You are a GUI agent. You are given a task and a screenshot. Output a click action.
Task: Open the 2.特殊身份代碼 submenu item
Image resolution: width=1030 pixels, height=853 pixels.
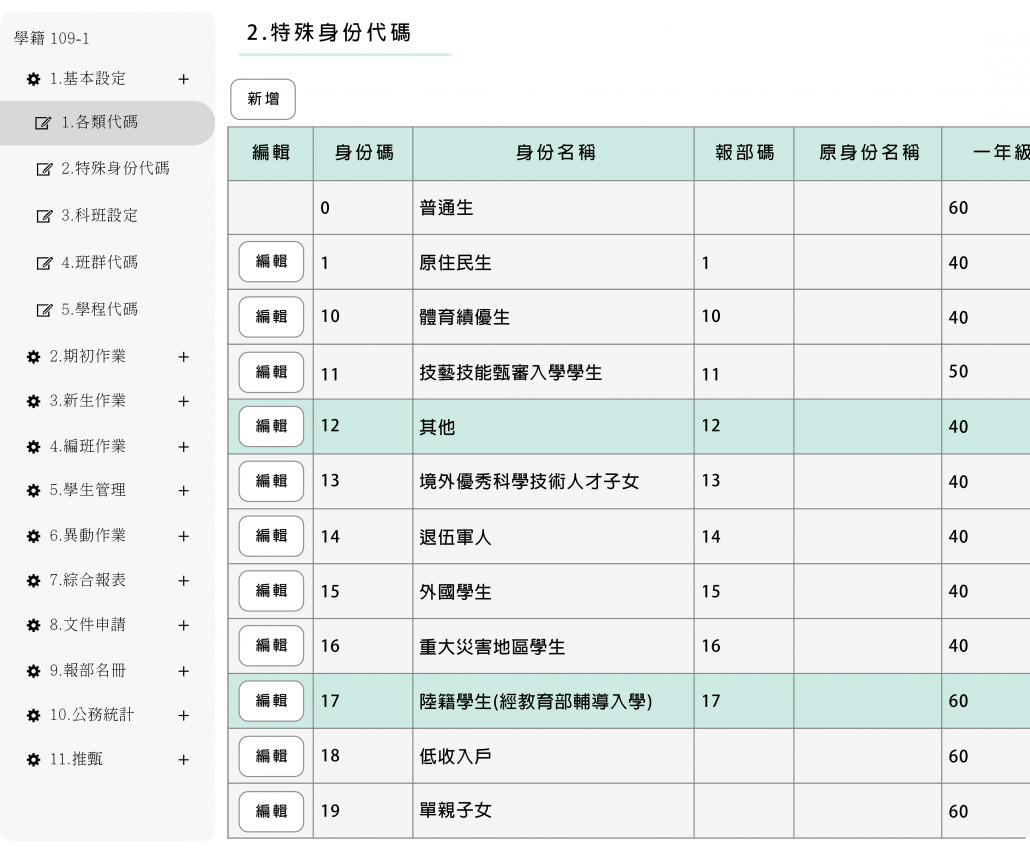click(x=115, y=169)
